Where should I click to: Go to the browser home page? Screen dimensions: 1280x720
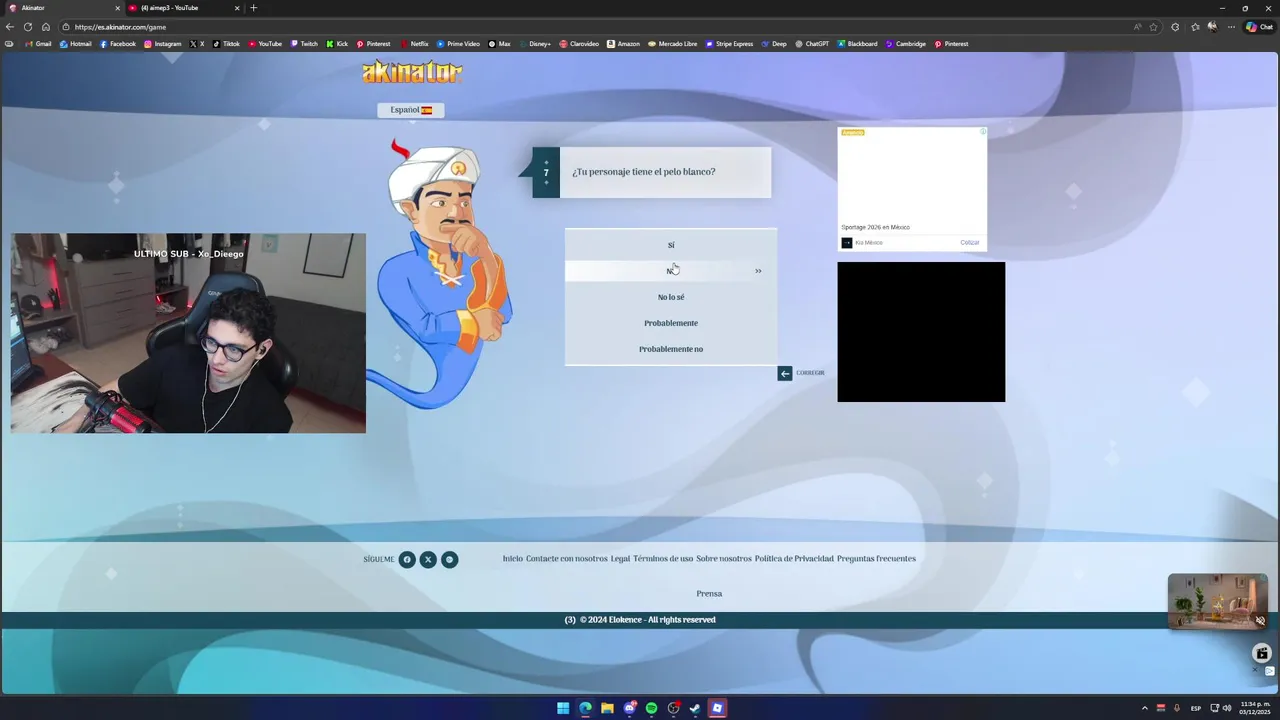(45, 27)
